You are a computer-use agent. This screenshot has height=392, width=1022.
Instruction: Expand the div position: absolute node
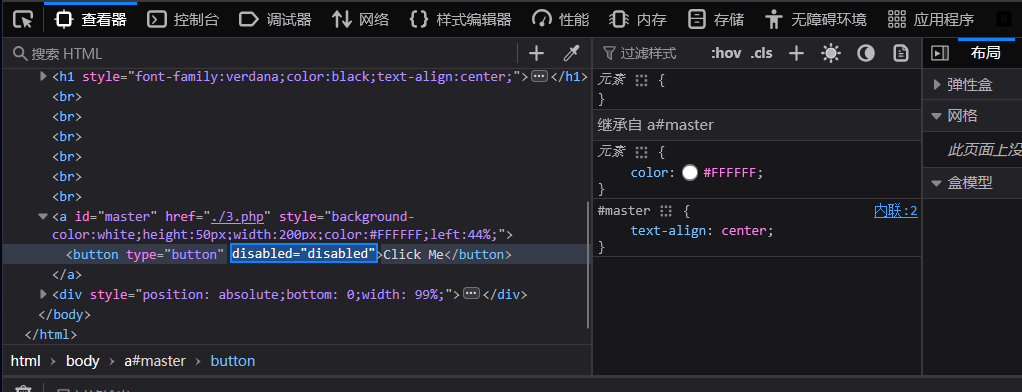(44, 294)
